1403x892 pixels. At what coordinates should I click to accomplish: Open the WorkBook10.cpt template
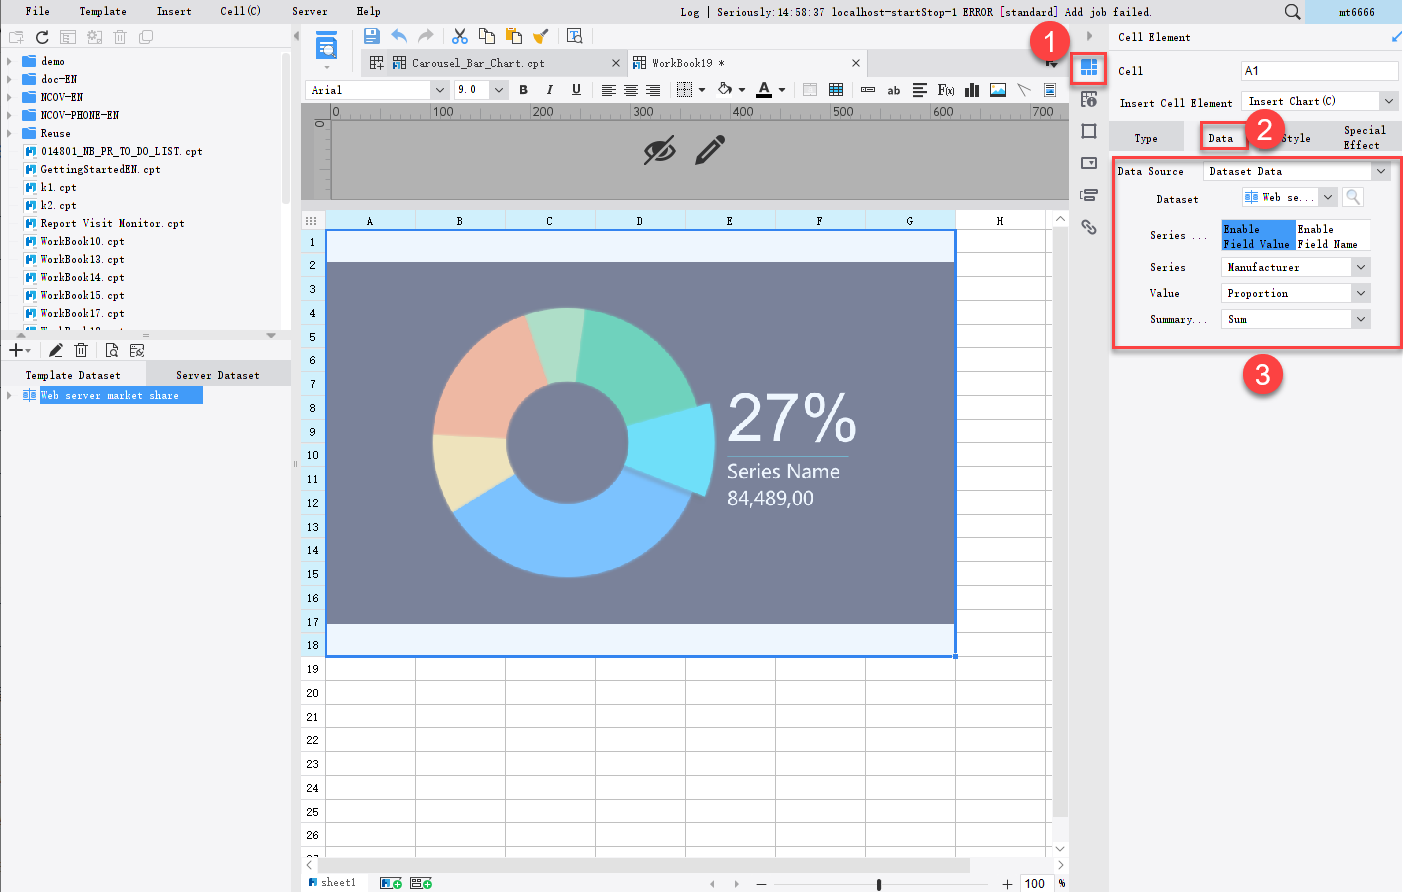[83, 241]
